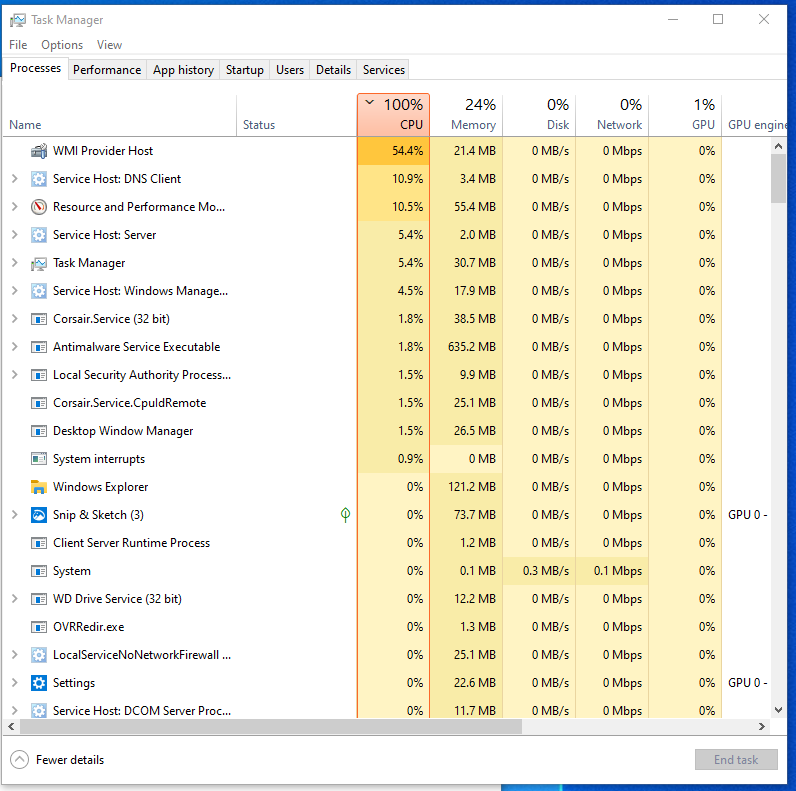The width and height of the screenshot is (796, 791).
Task: Open the Options menu
Action: (62, 45)
